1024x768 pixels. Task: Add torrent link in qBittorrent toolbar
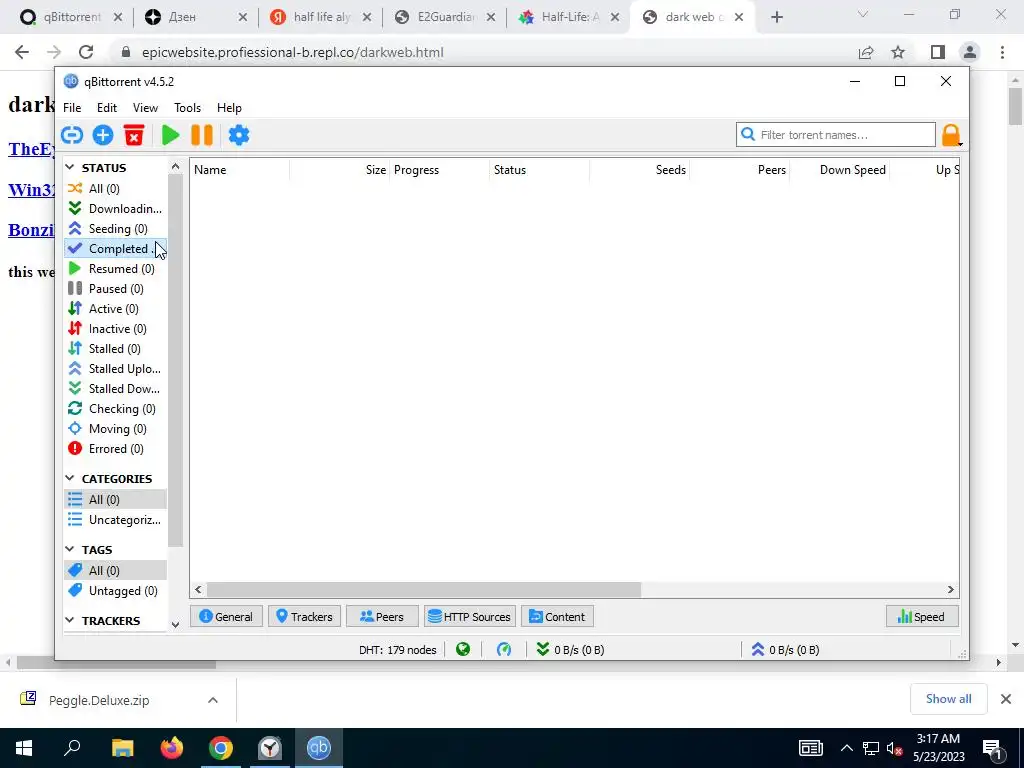pos(72,135)
